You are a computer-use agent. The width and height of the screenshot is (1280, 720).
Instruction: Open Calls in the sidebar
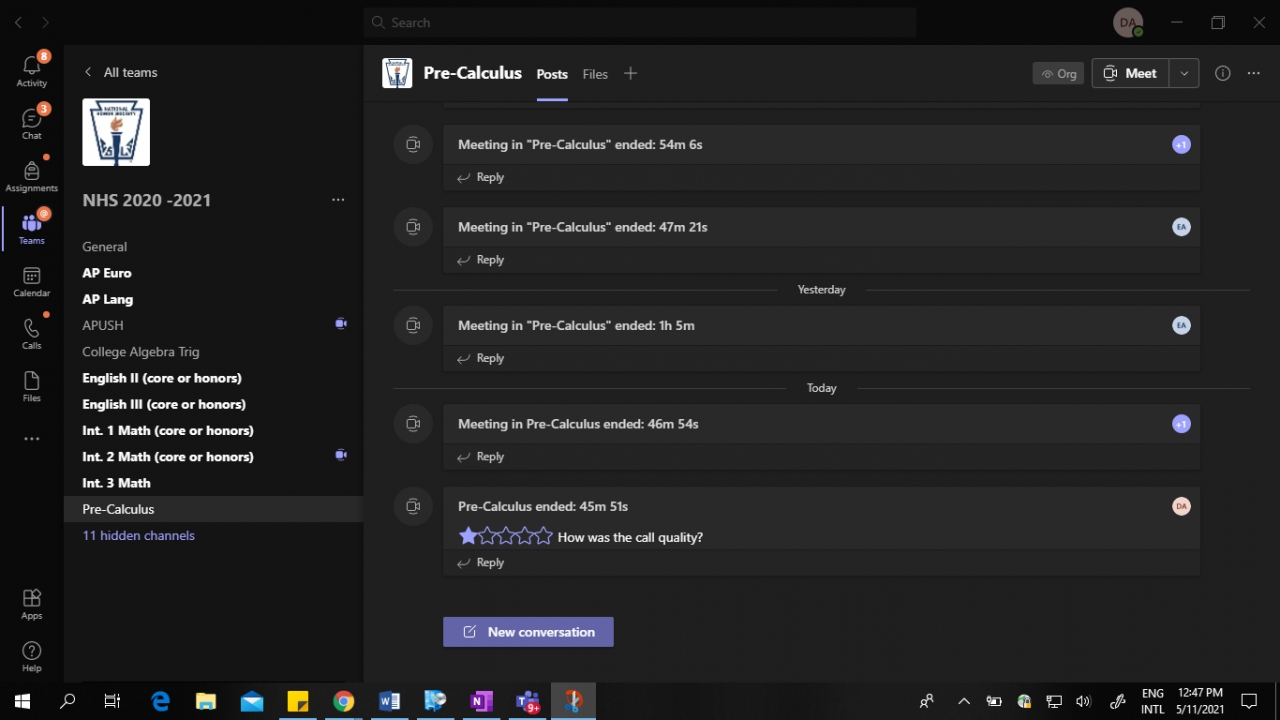point(32,332)
